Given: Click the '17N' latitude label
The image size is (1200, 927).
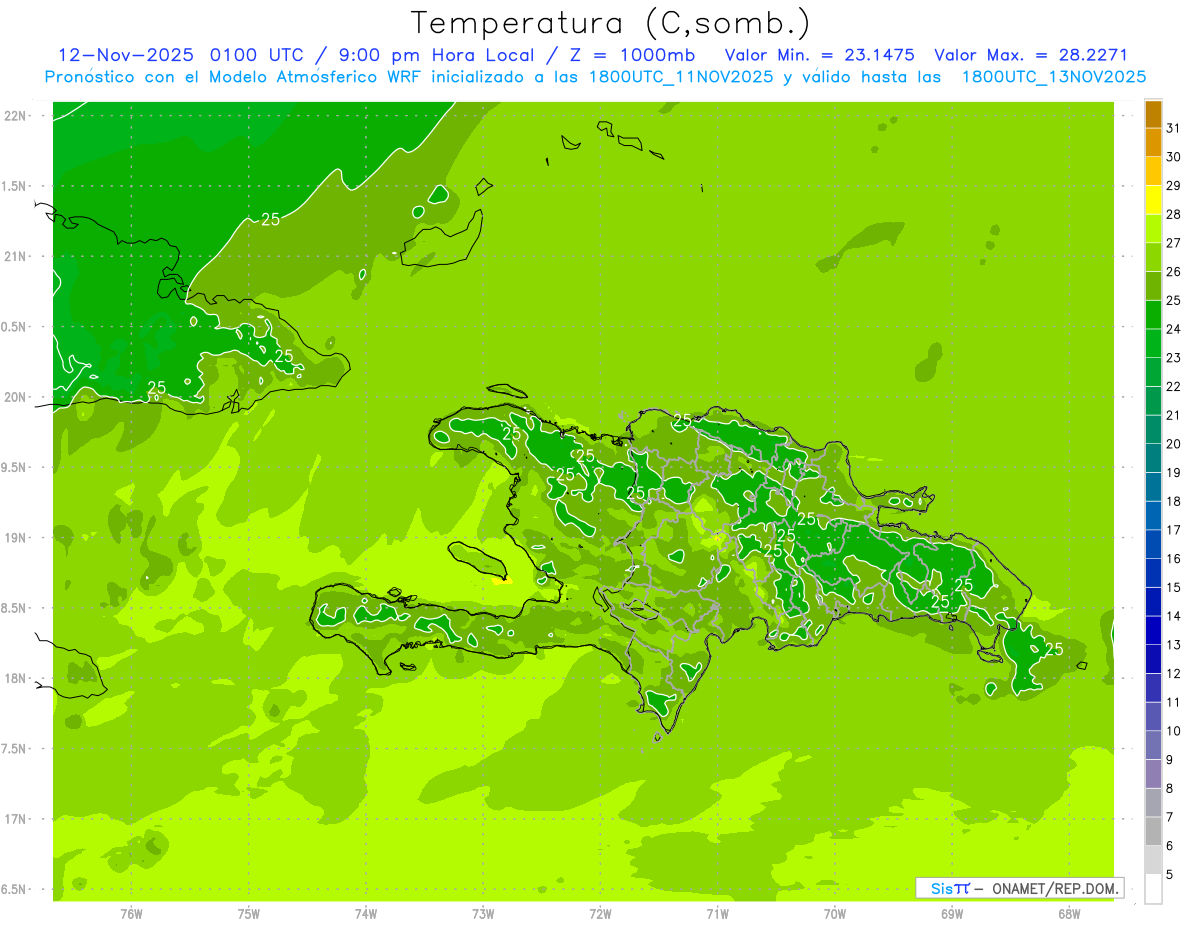Looking at the screenshot, I should pos(16,819).
